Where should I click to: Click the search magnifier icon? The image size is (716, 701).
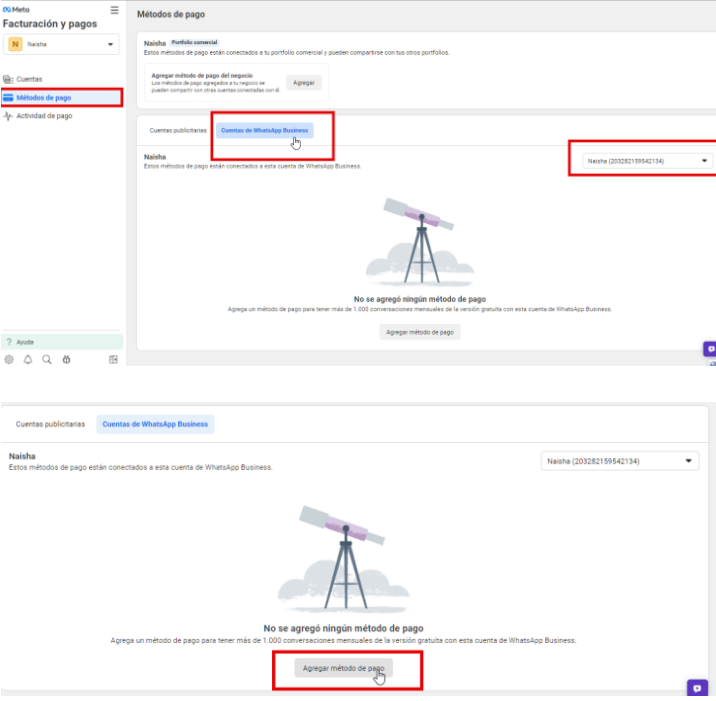[x=47, y=360]
